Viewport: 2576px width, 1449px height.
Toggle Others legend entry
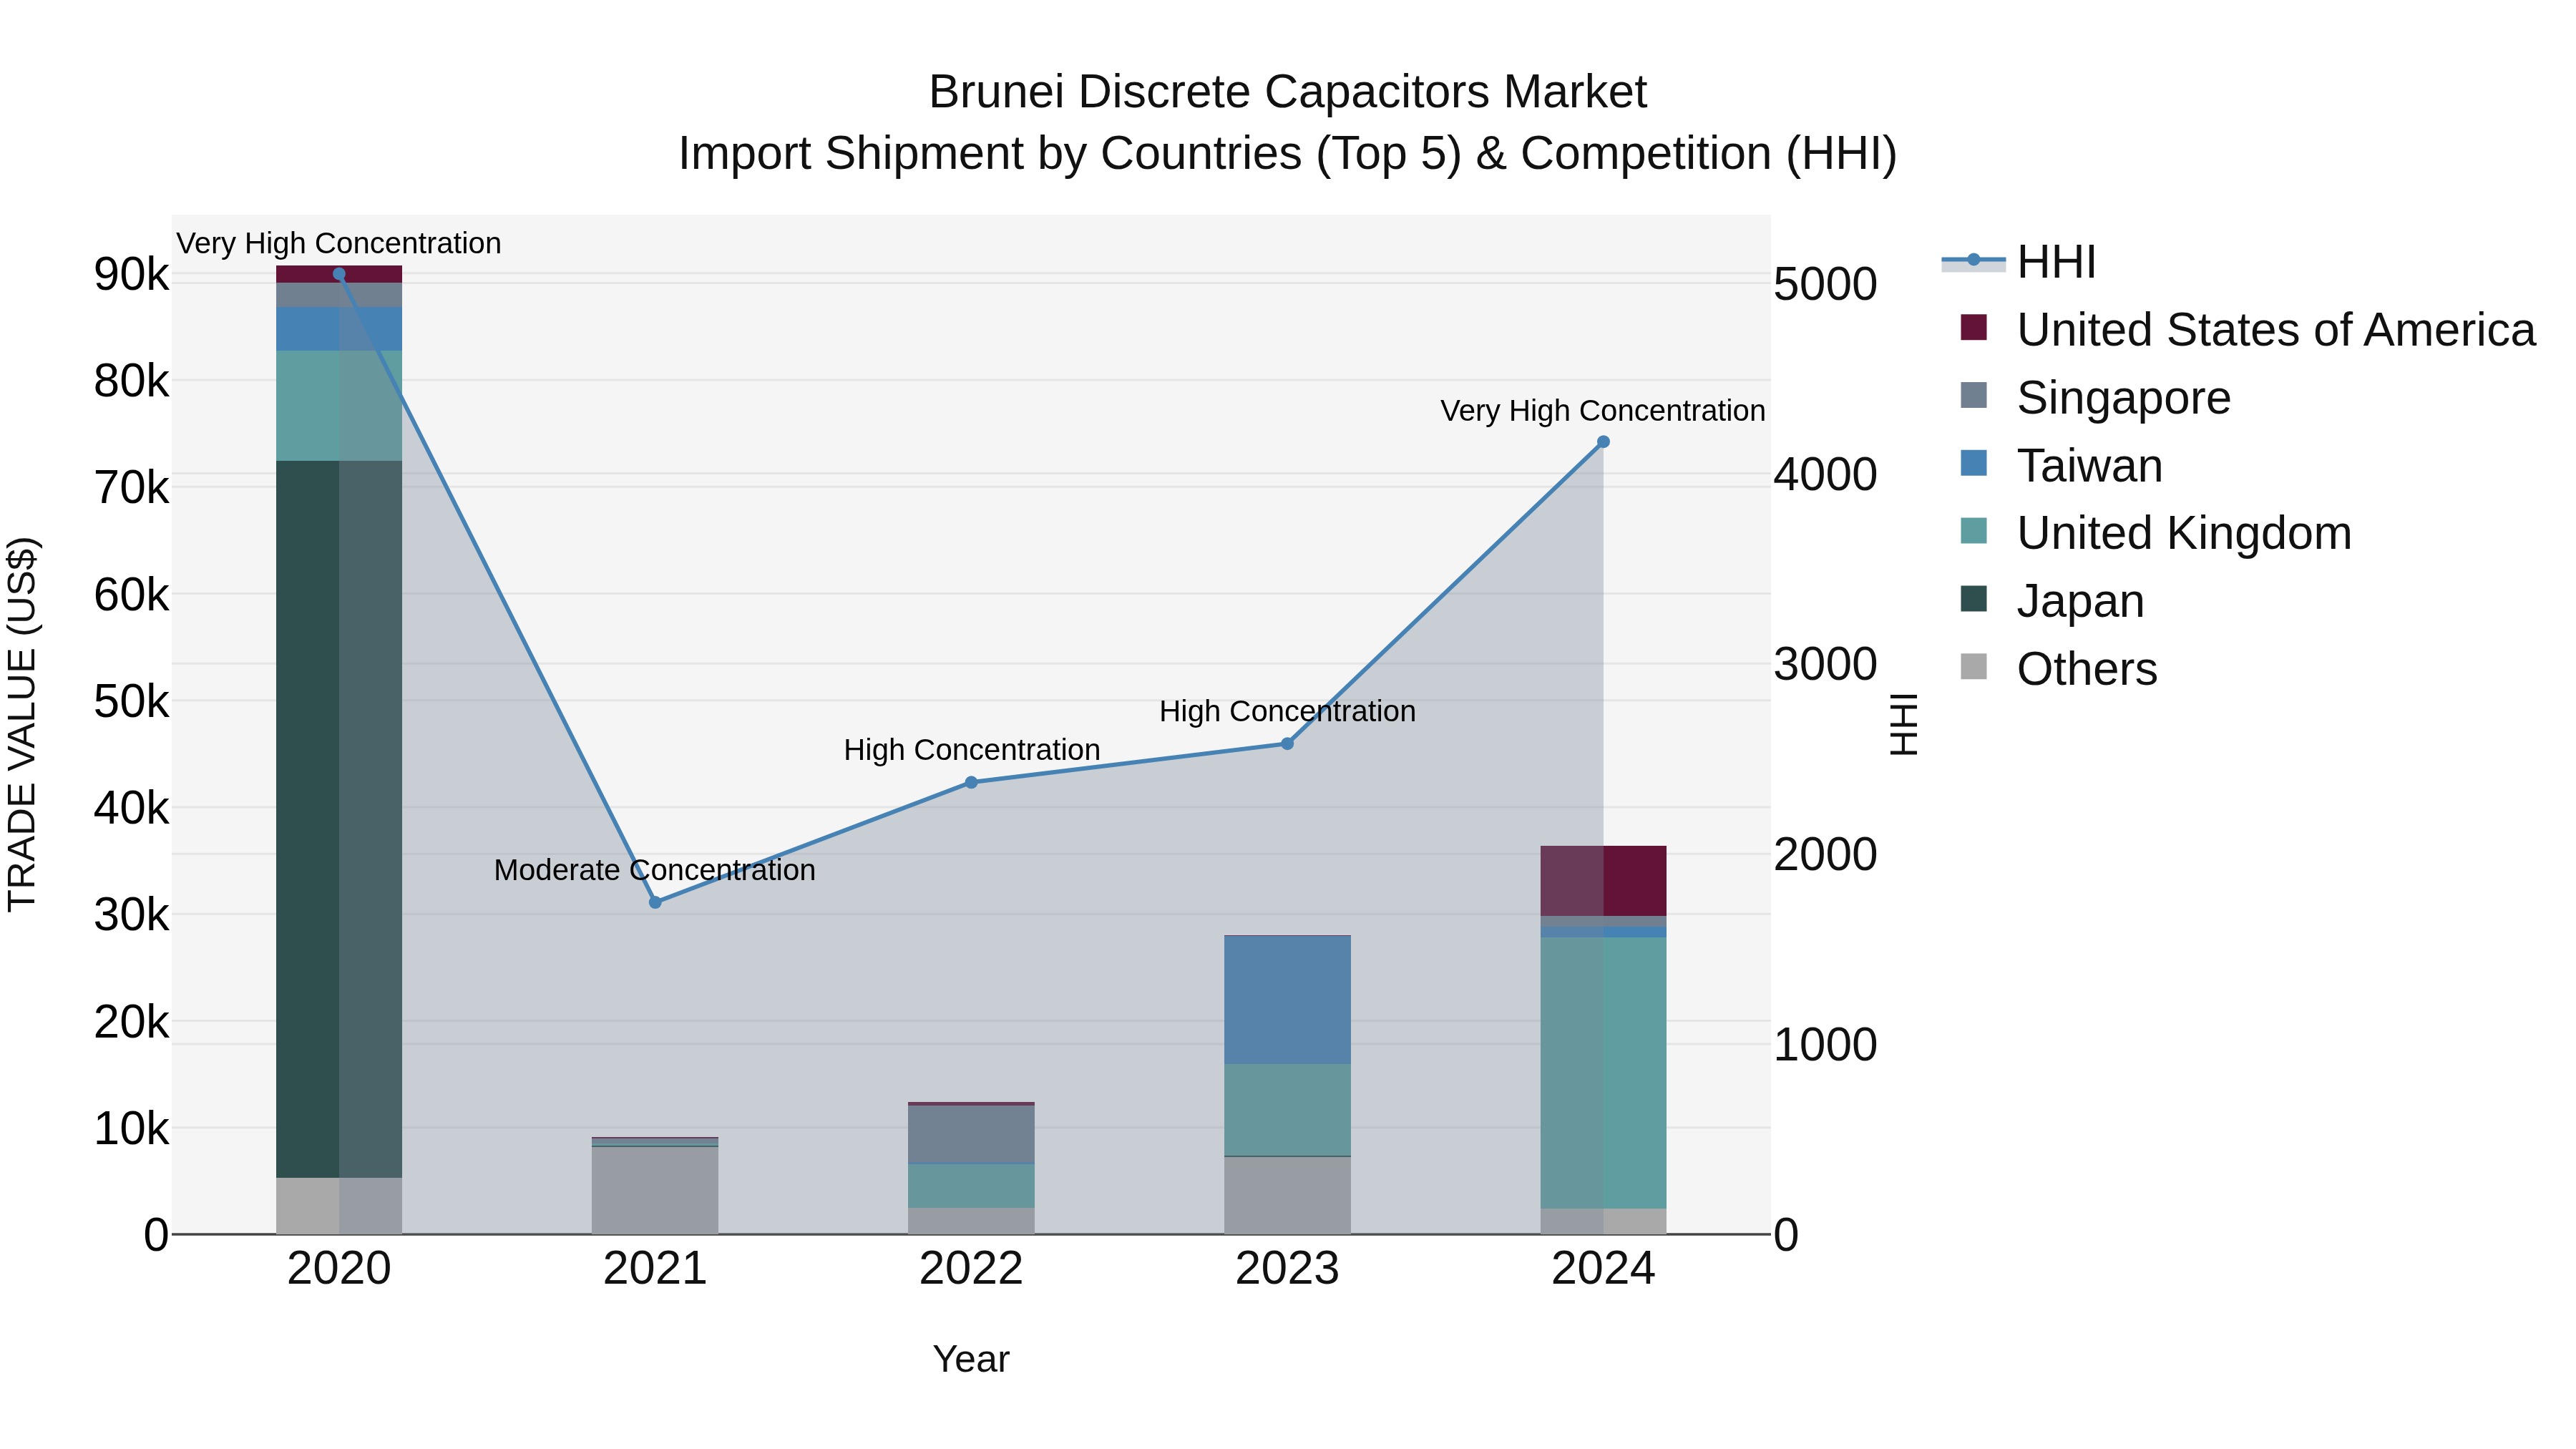(2058, 669)
